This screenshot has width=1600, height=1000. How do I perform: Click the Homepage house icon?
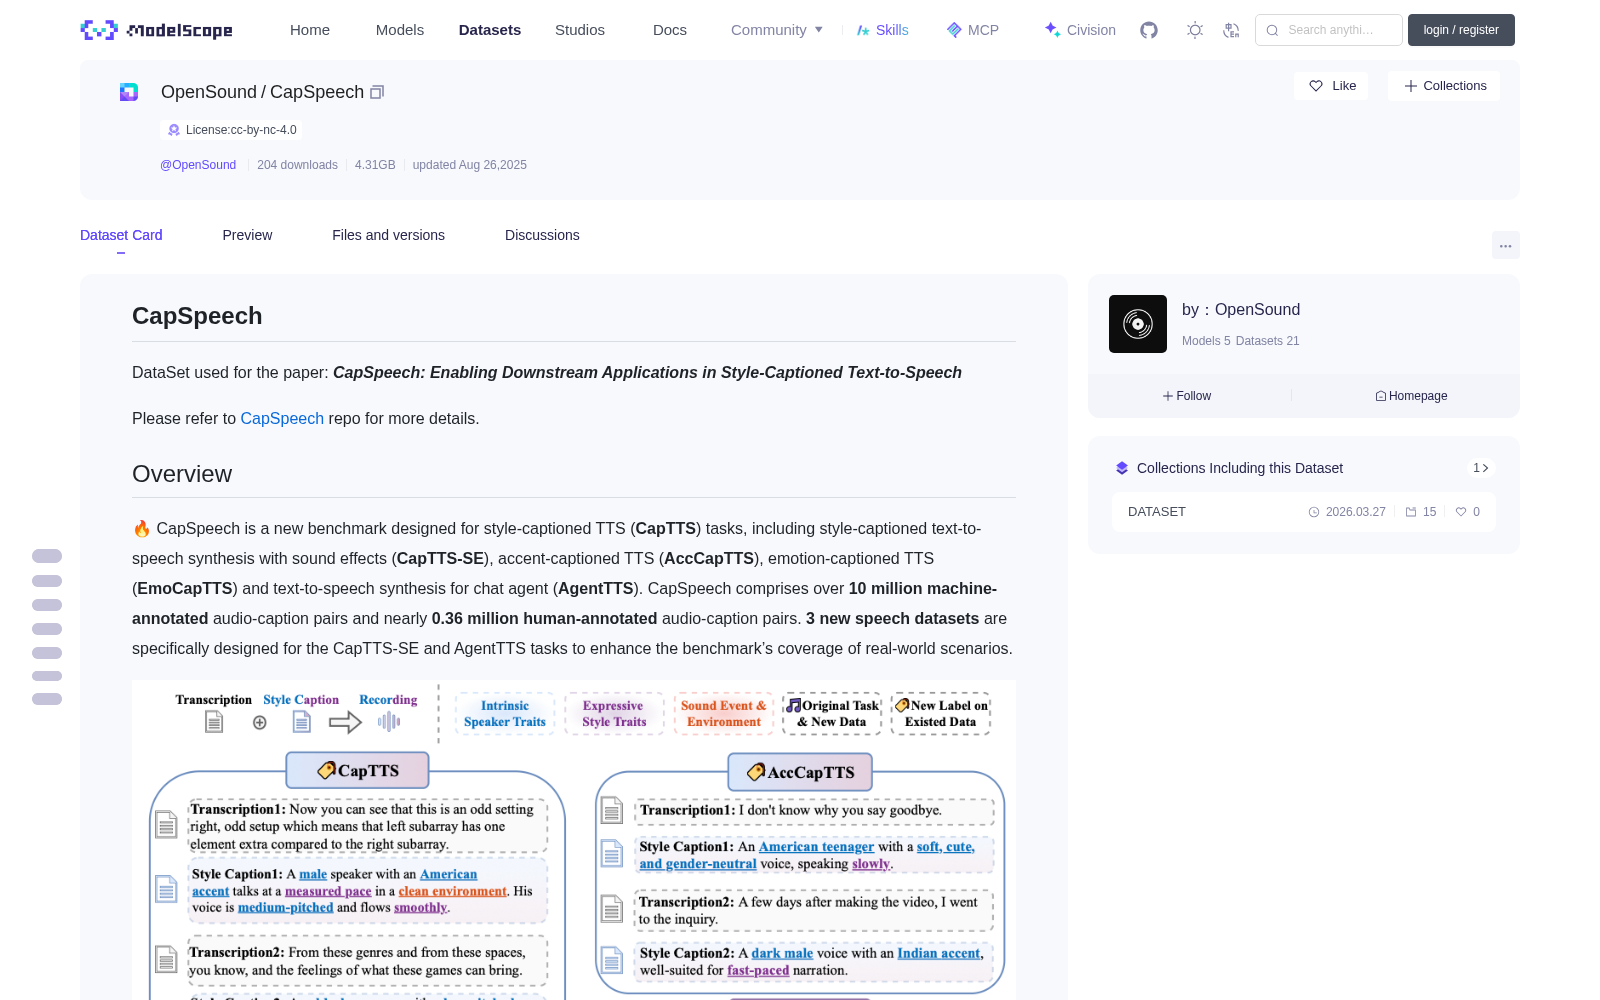pos(1381,396)
